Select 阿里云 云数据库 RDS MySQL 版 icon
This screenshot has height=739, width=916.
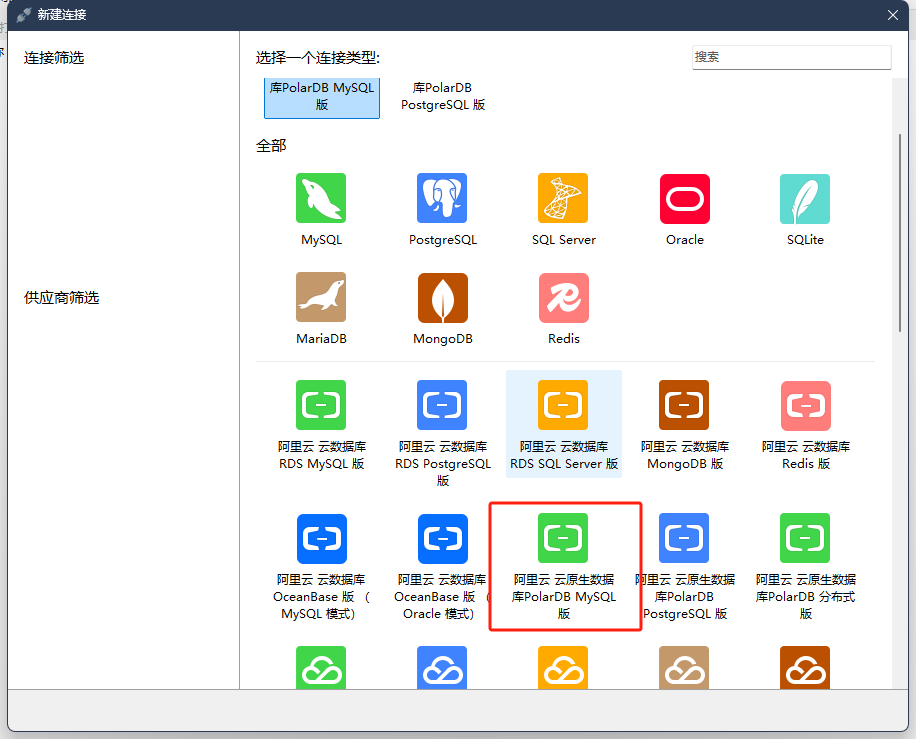321,405
